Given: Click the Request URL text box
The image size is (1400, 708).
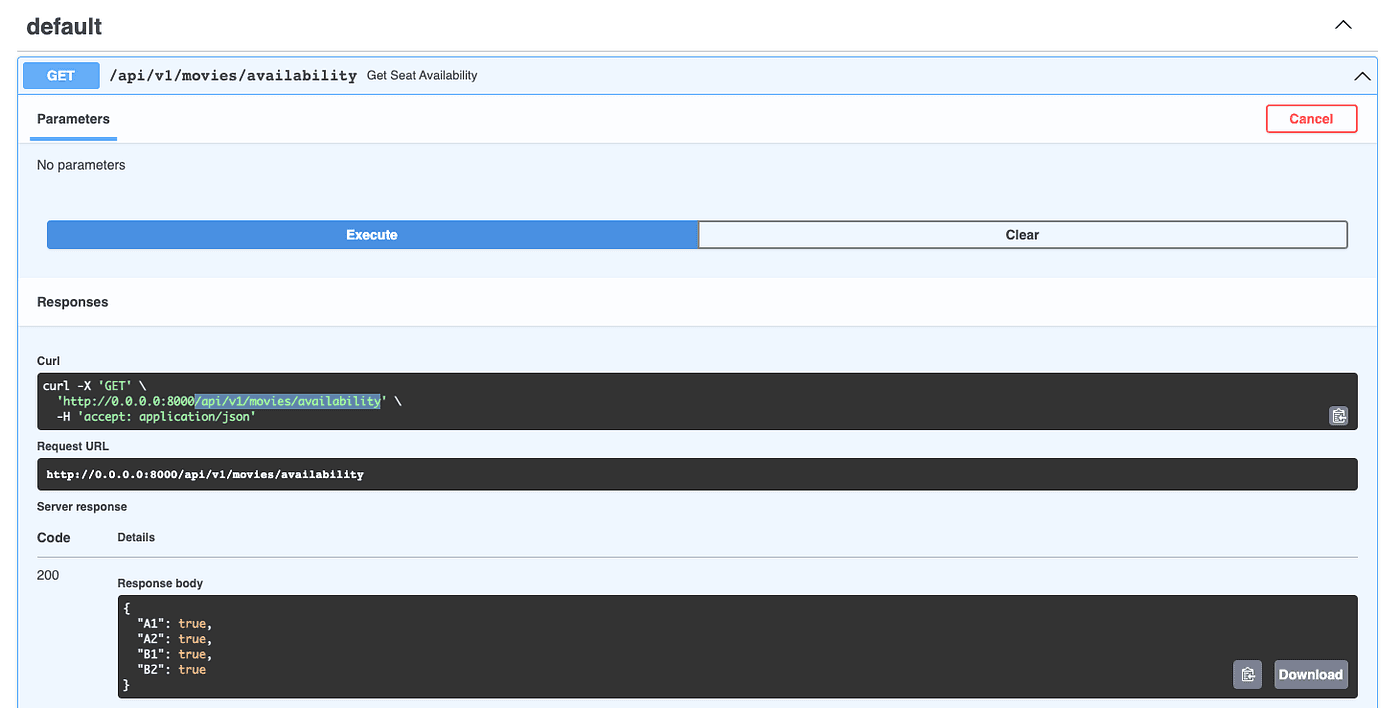Looking at the screenshot, I should point(697,474).
